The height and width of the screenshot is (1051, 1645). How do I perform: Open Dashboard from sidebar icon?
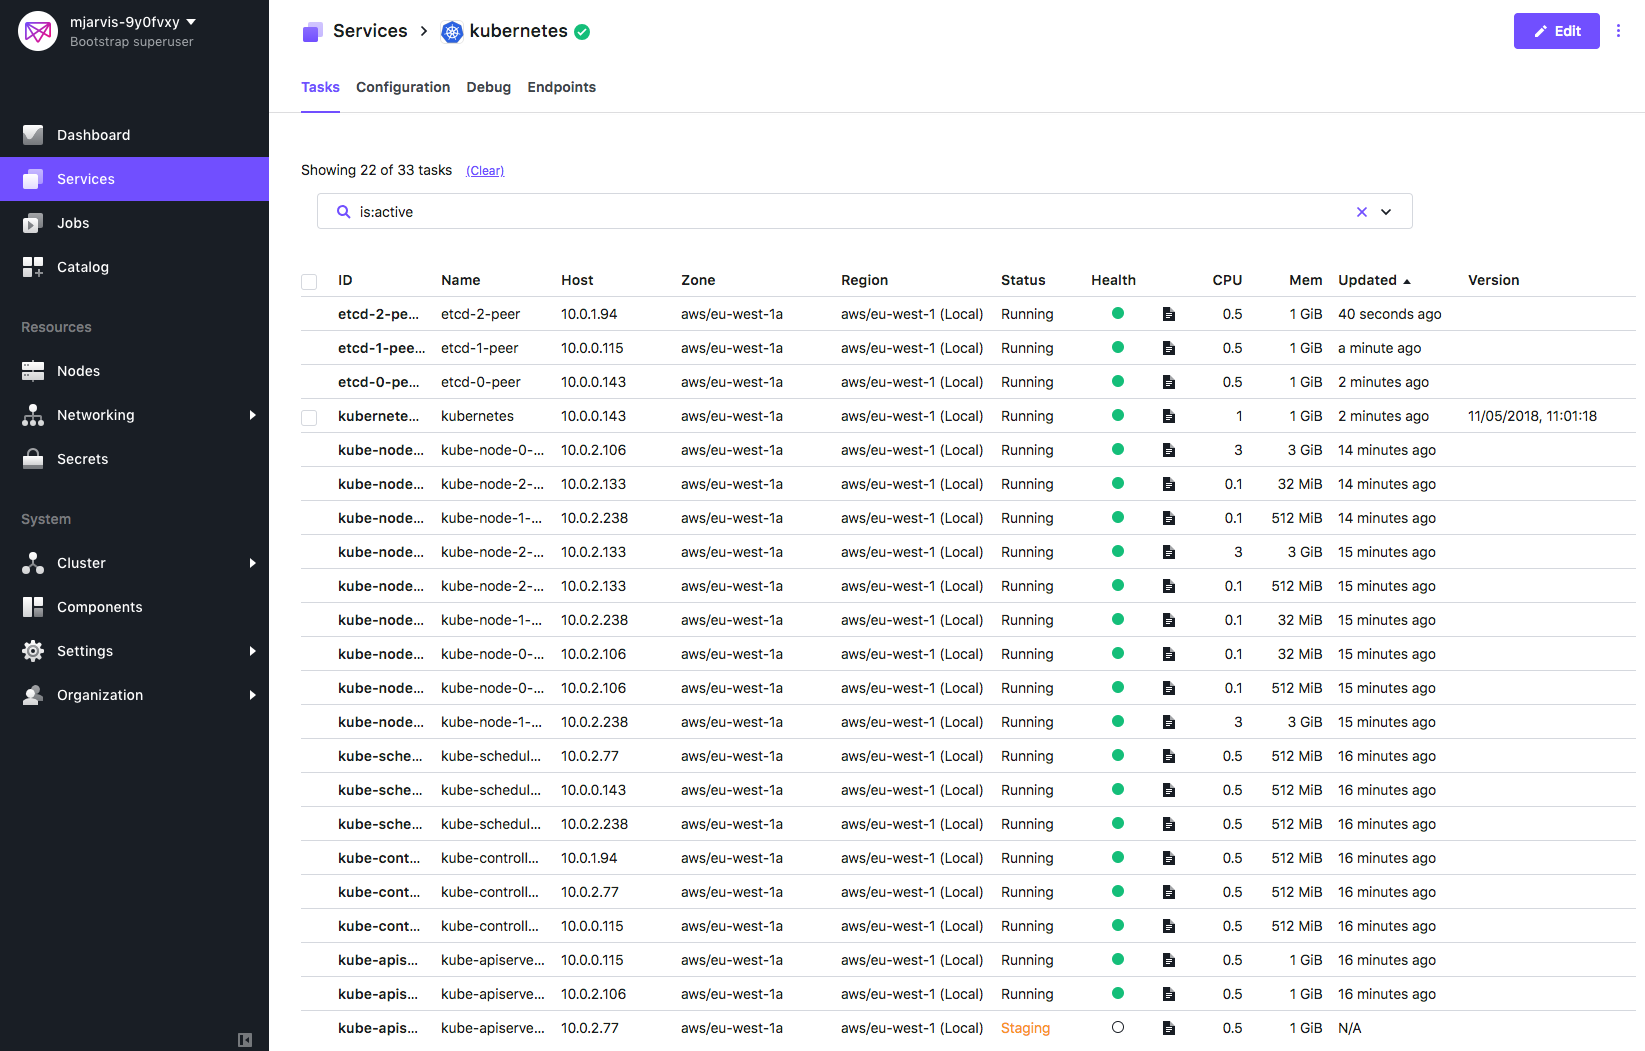click(33, 135)
